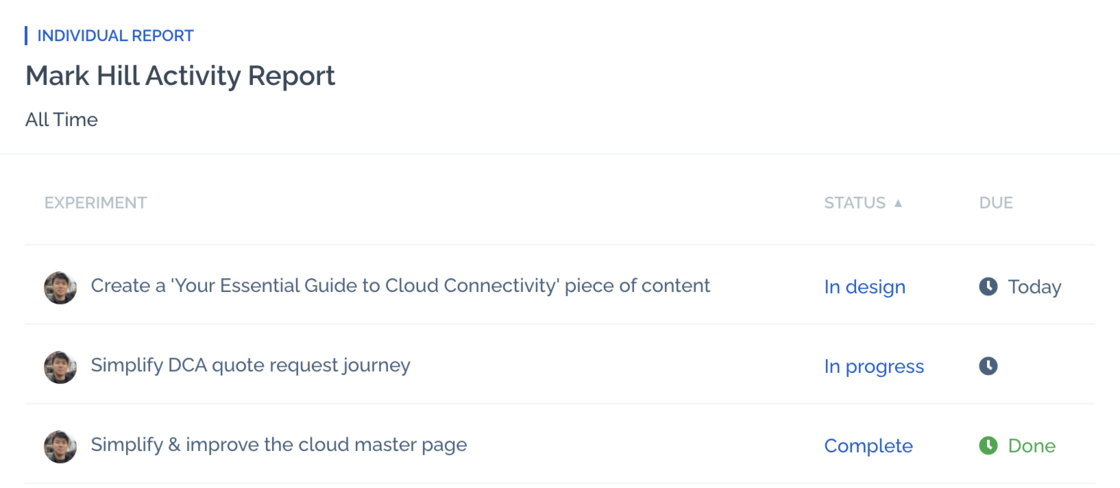
Task: Change the All Time date range
Action: 61,120
